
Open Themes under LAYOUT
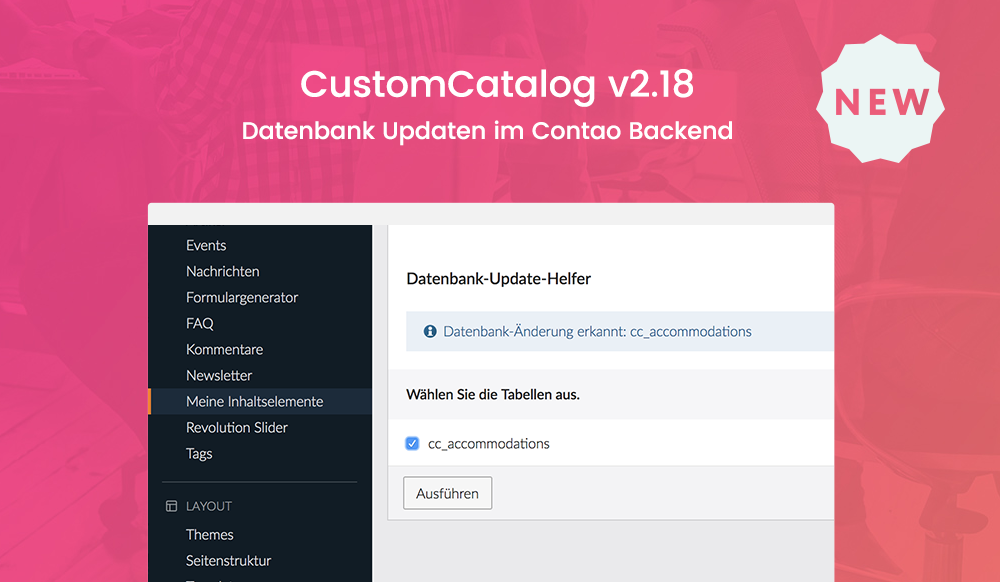[209, 535]
